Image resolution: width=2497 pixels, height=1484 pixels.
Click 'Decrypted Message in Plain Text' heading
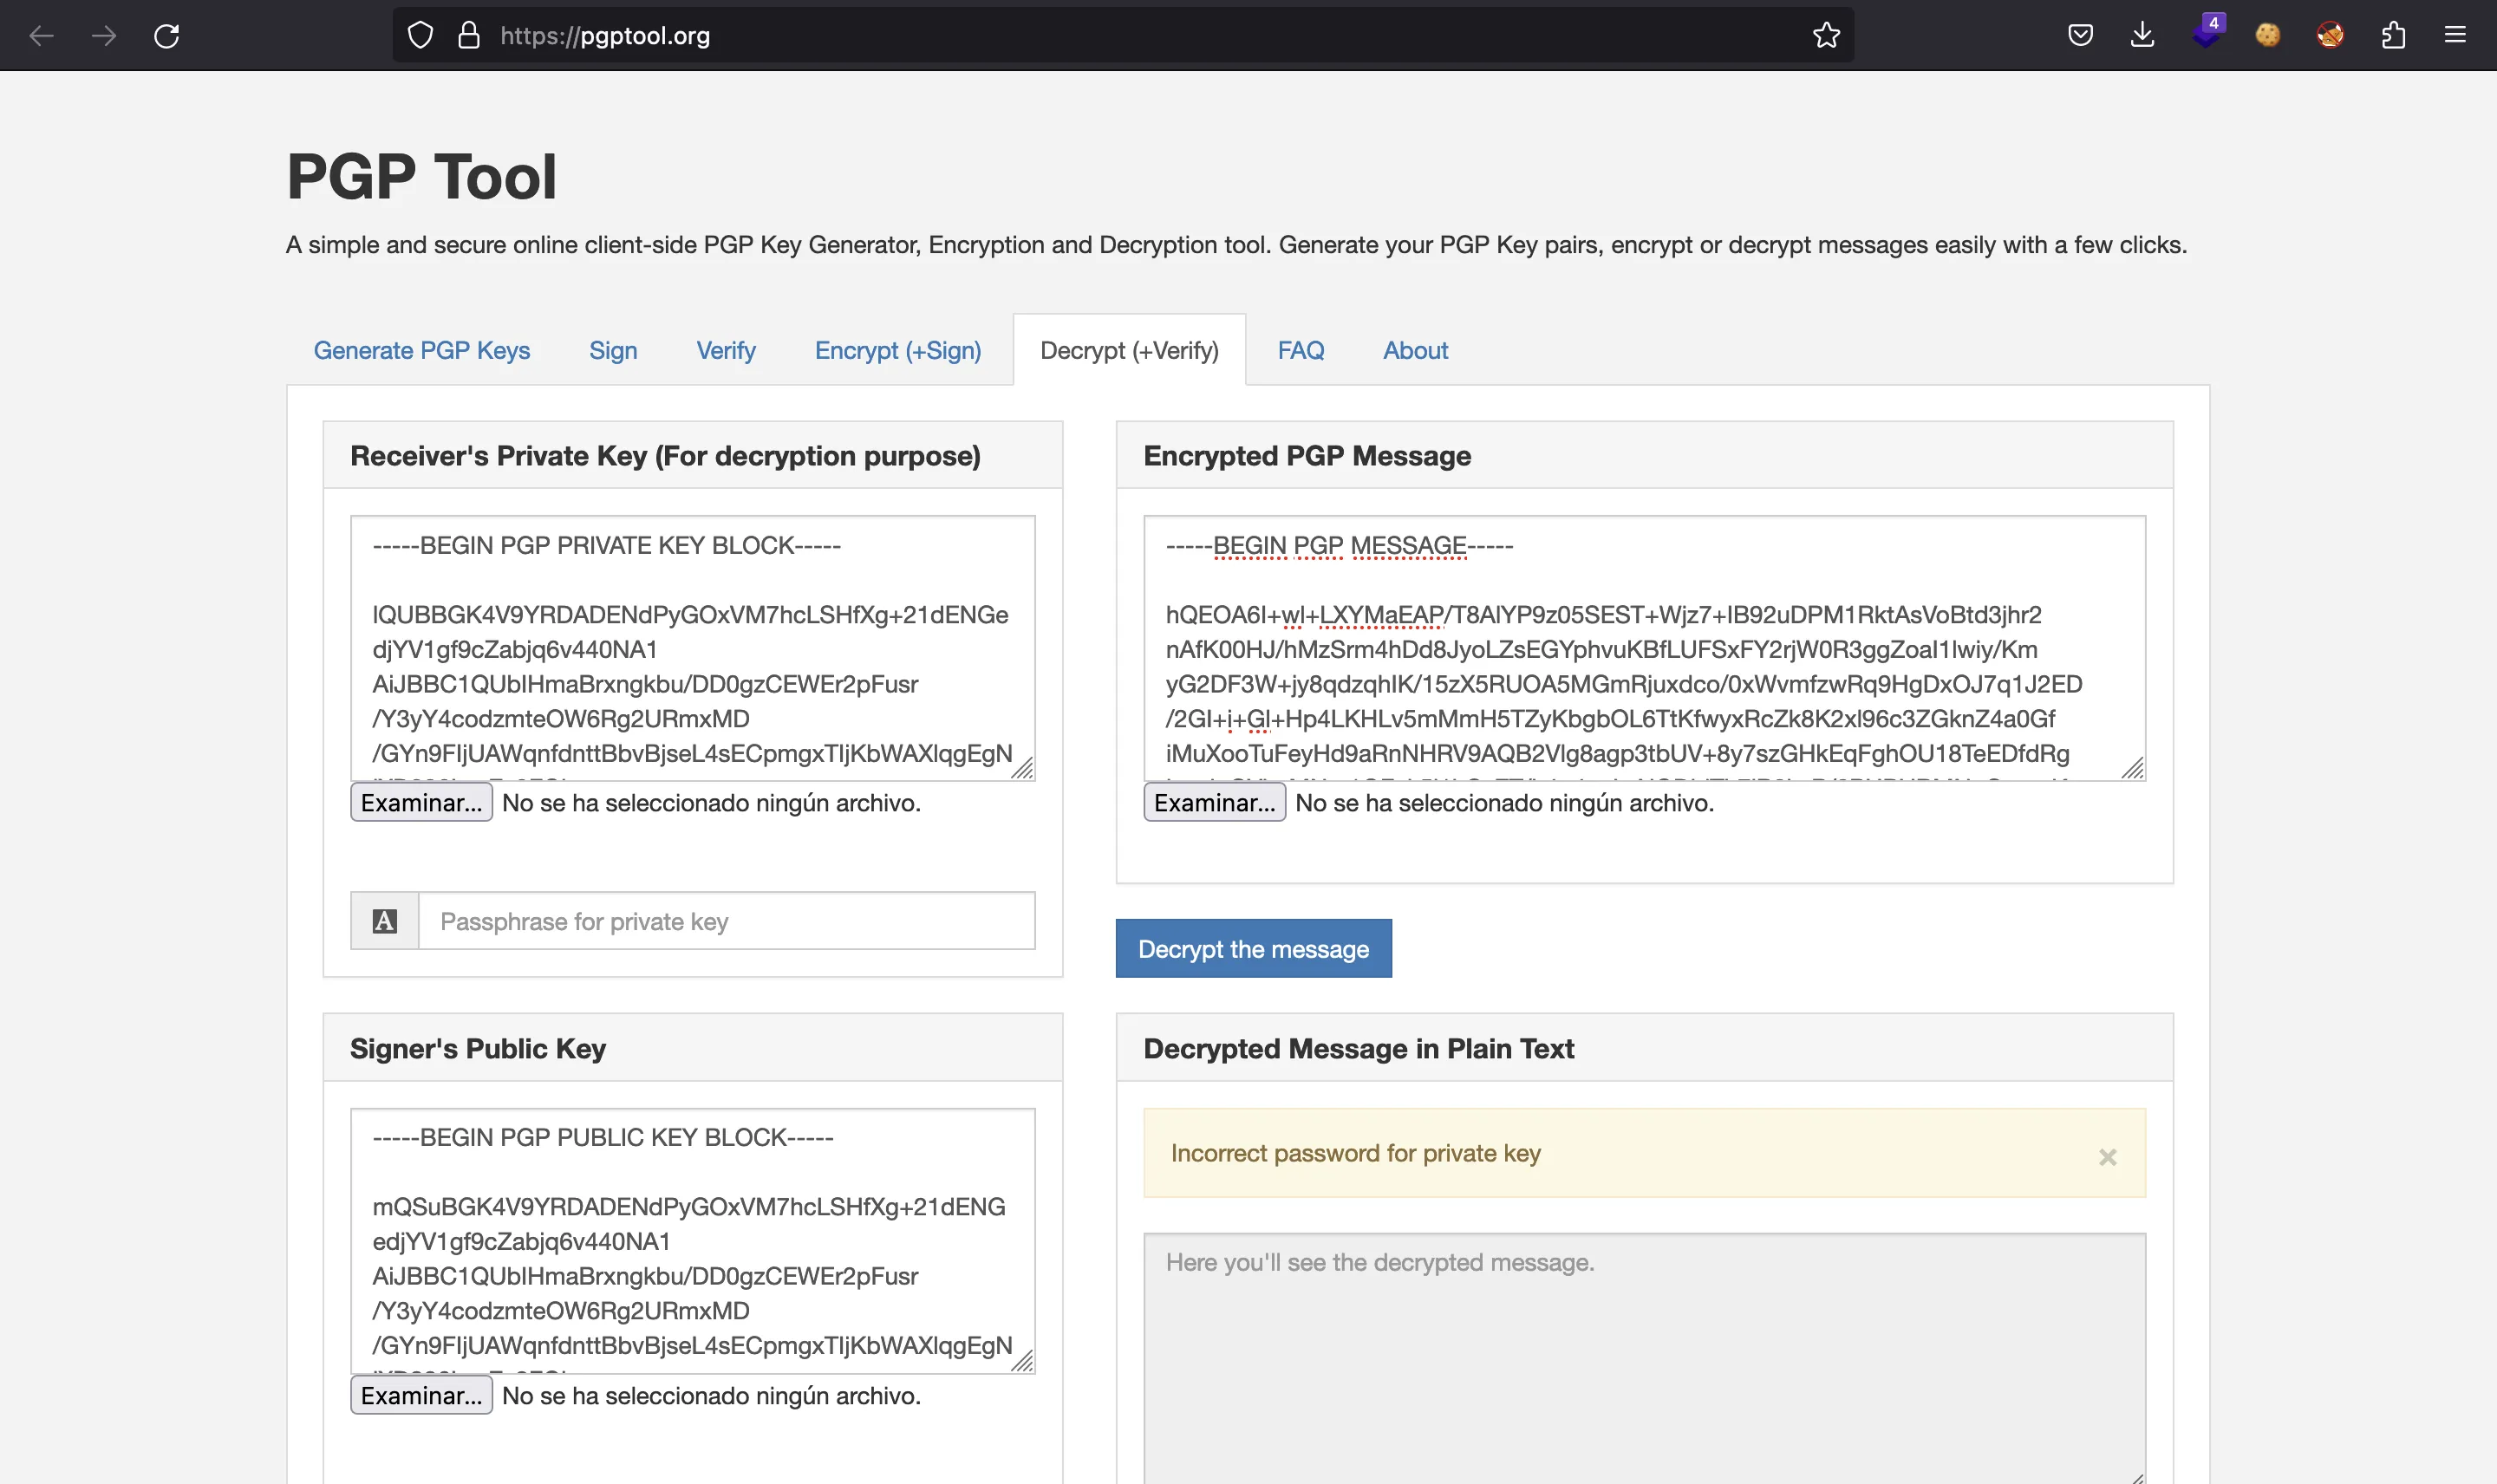tap(1358, 1049)
